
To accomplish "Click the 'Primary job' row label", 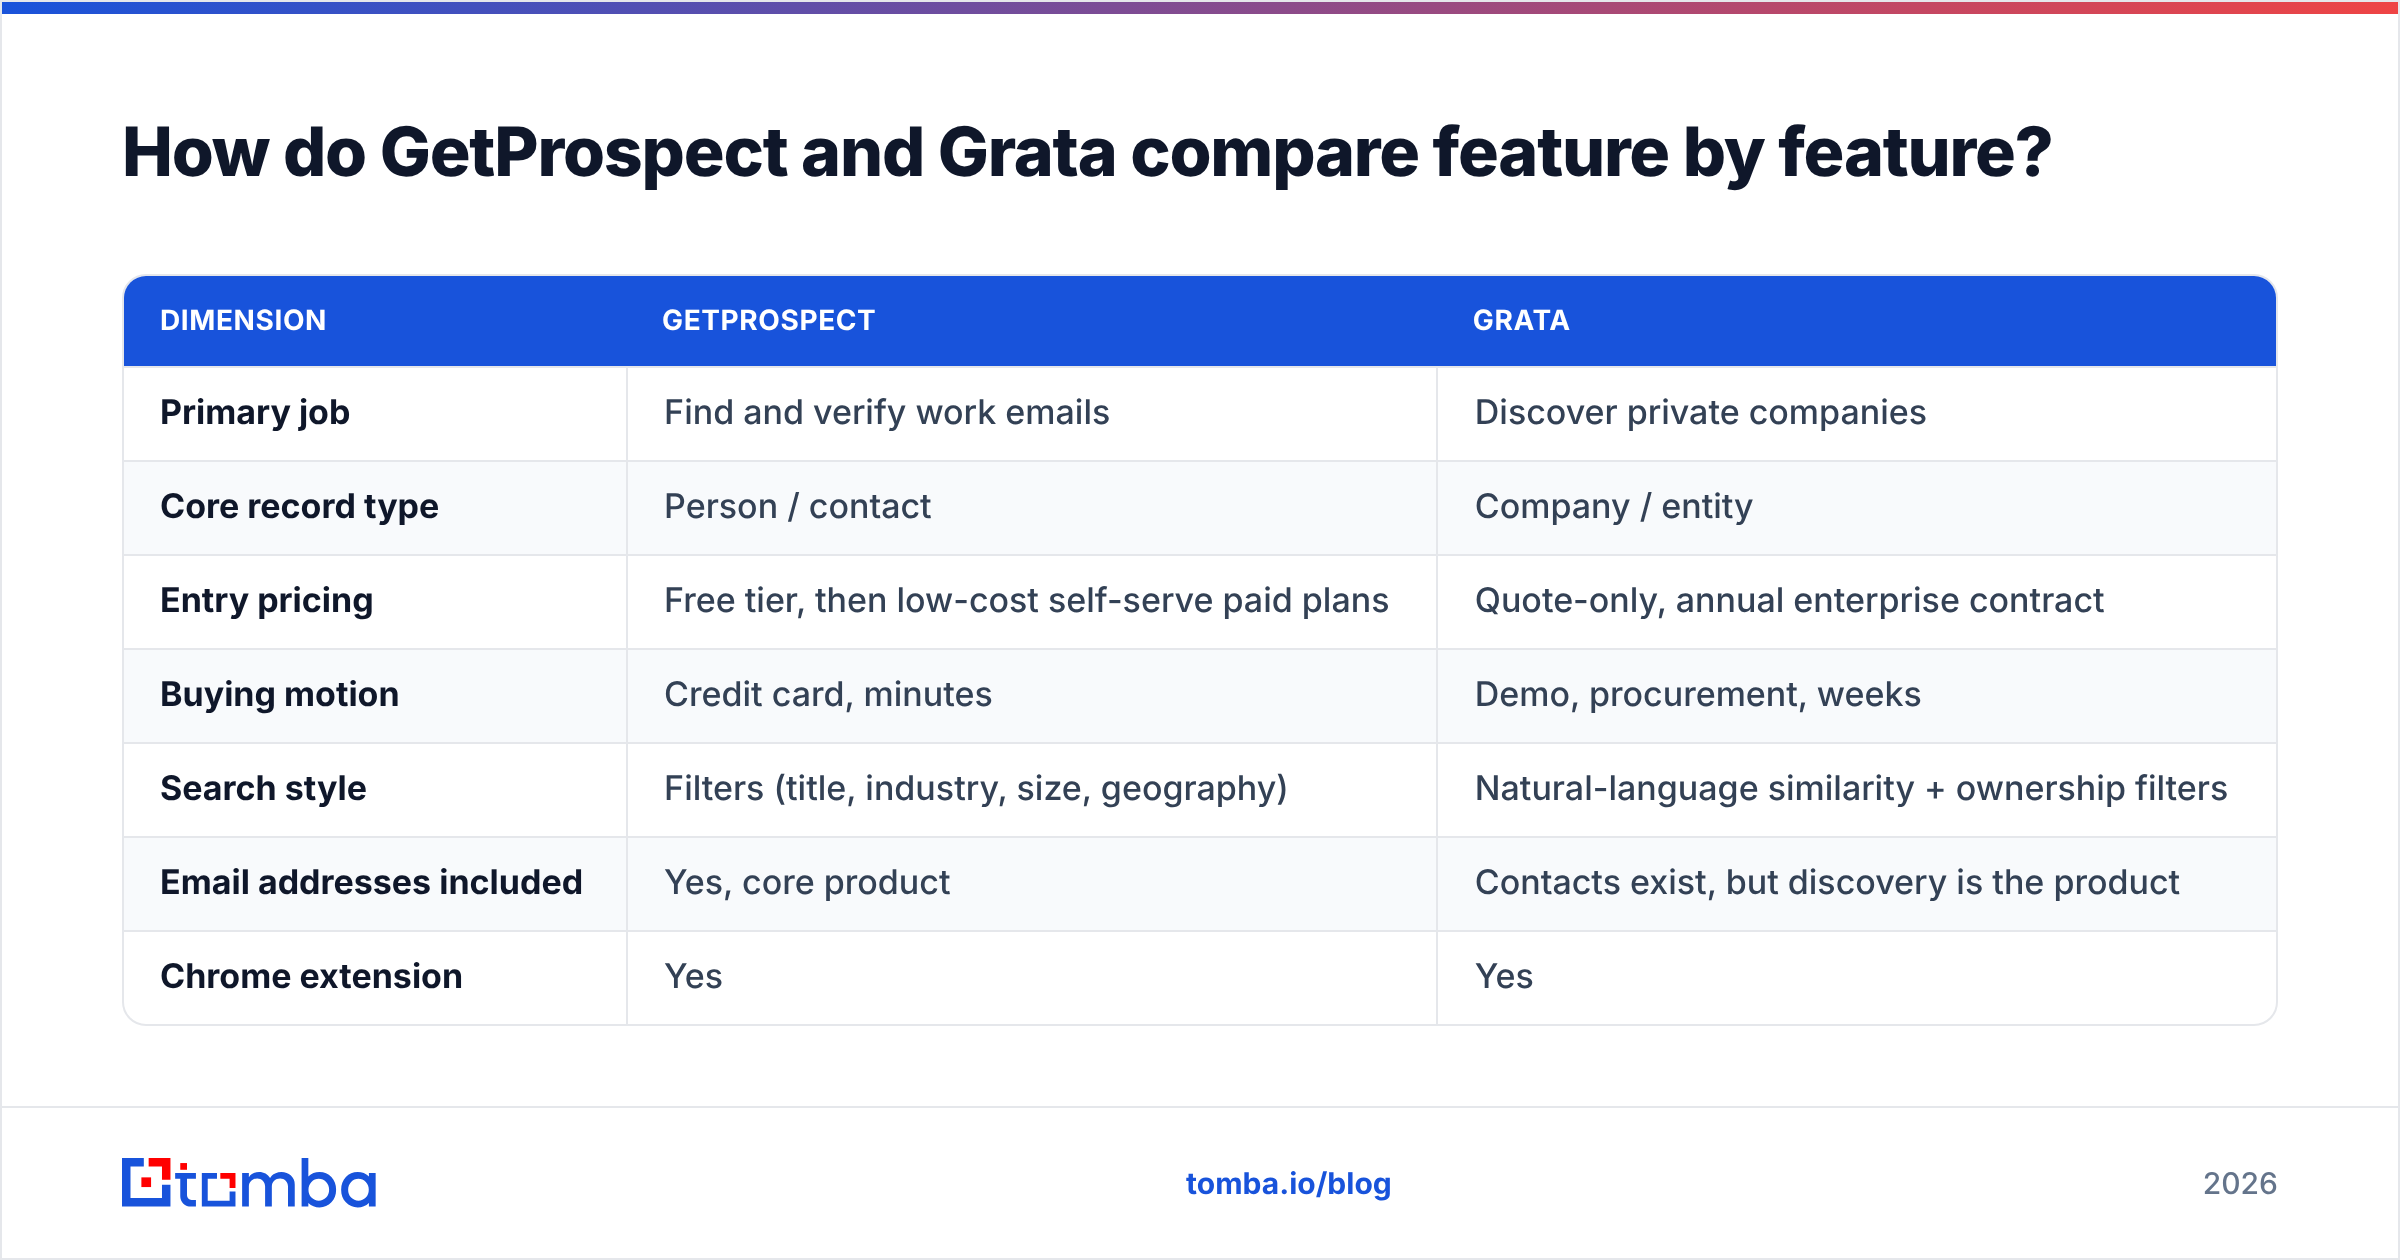I will point(255,413).
